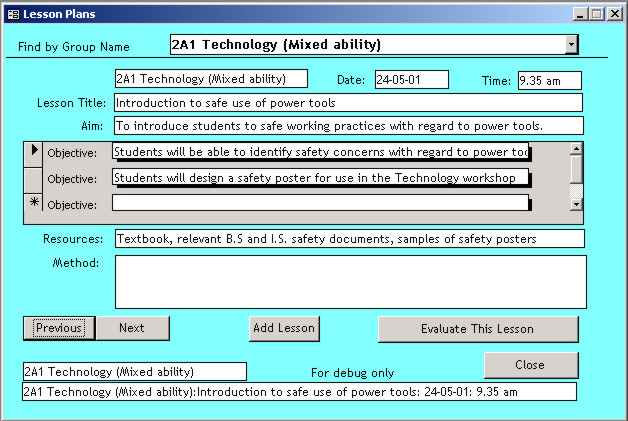
Task: Click the empty Method text area
Action: click(x=351, y=282)
